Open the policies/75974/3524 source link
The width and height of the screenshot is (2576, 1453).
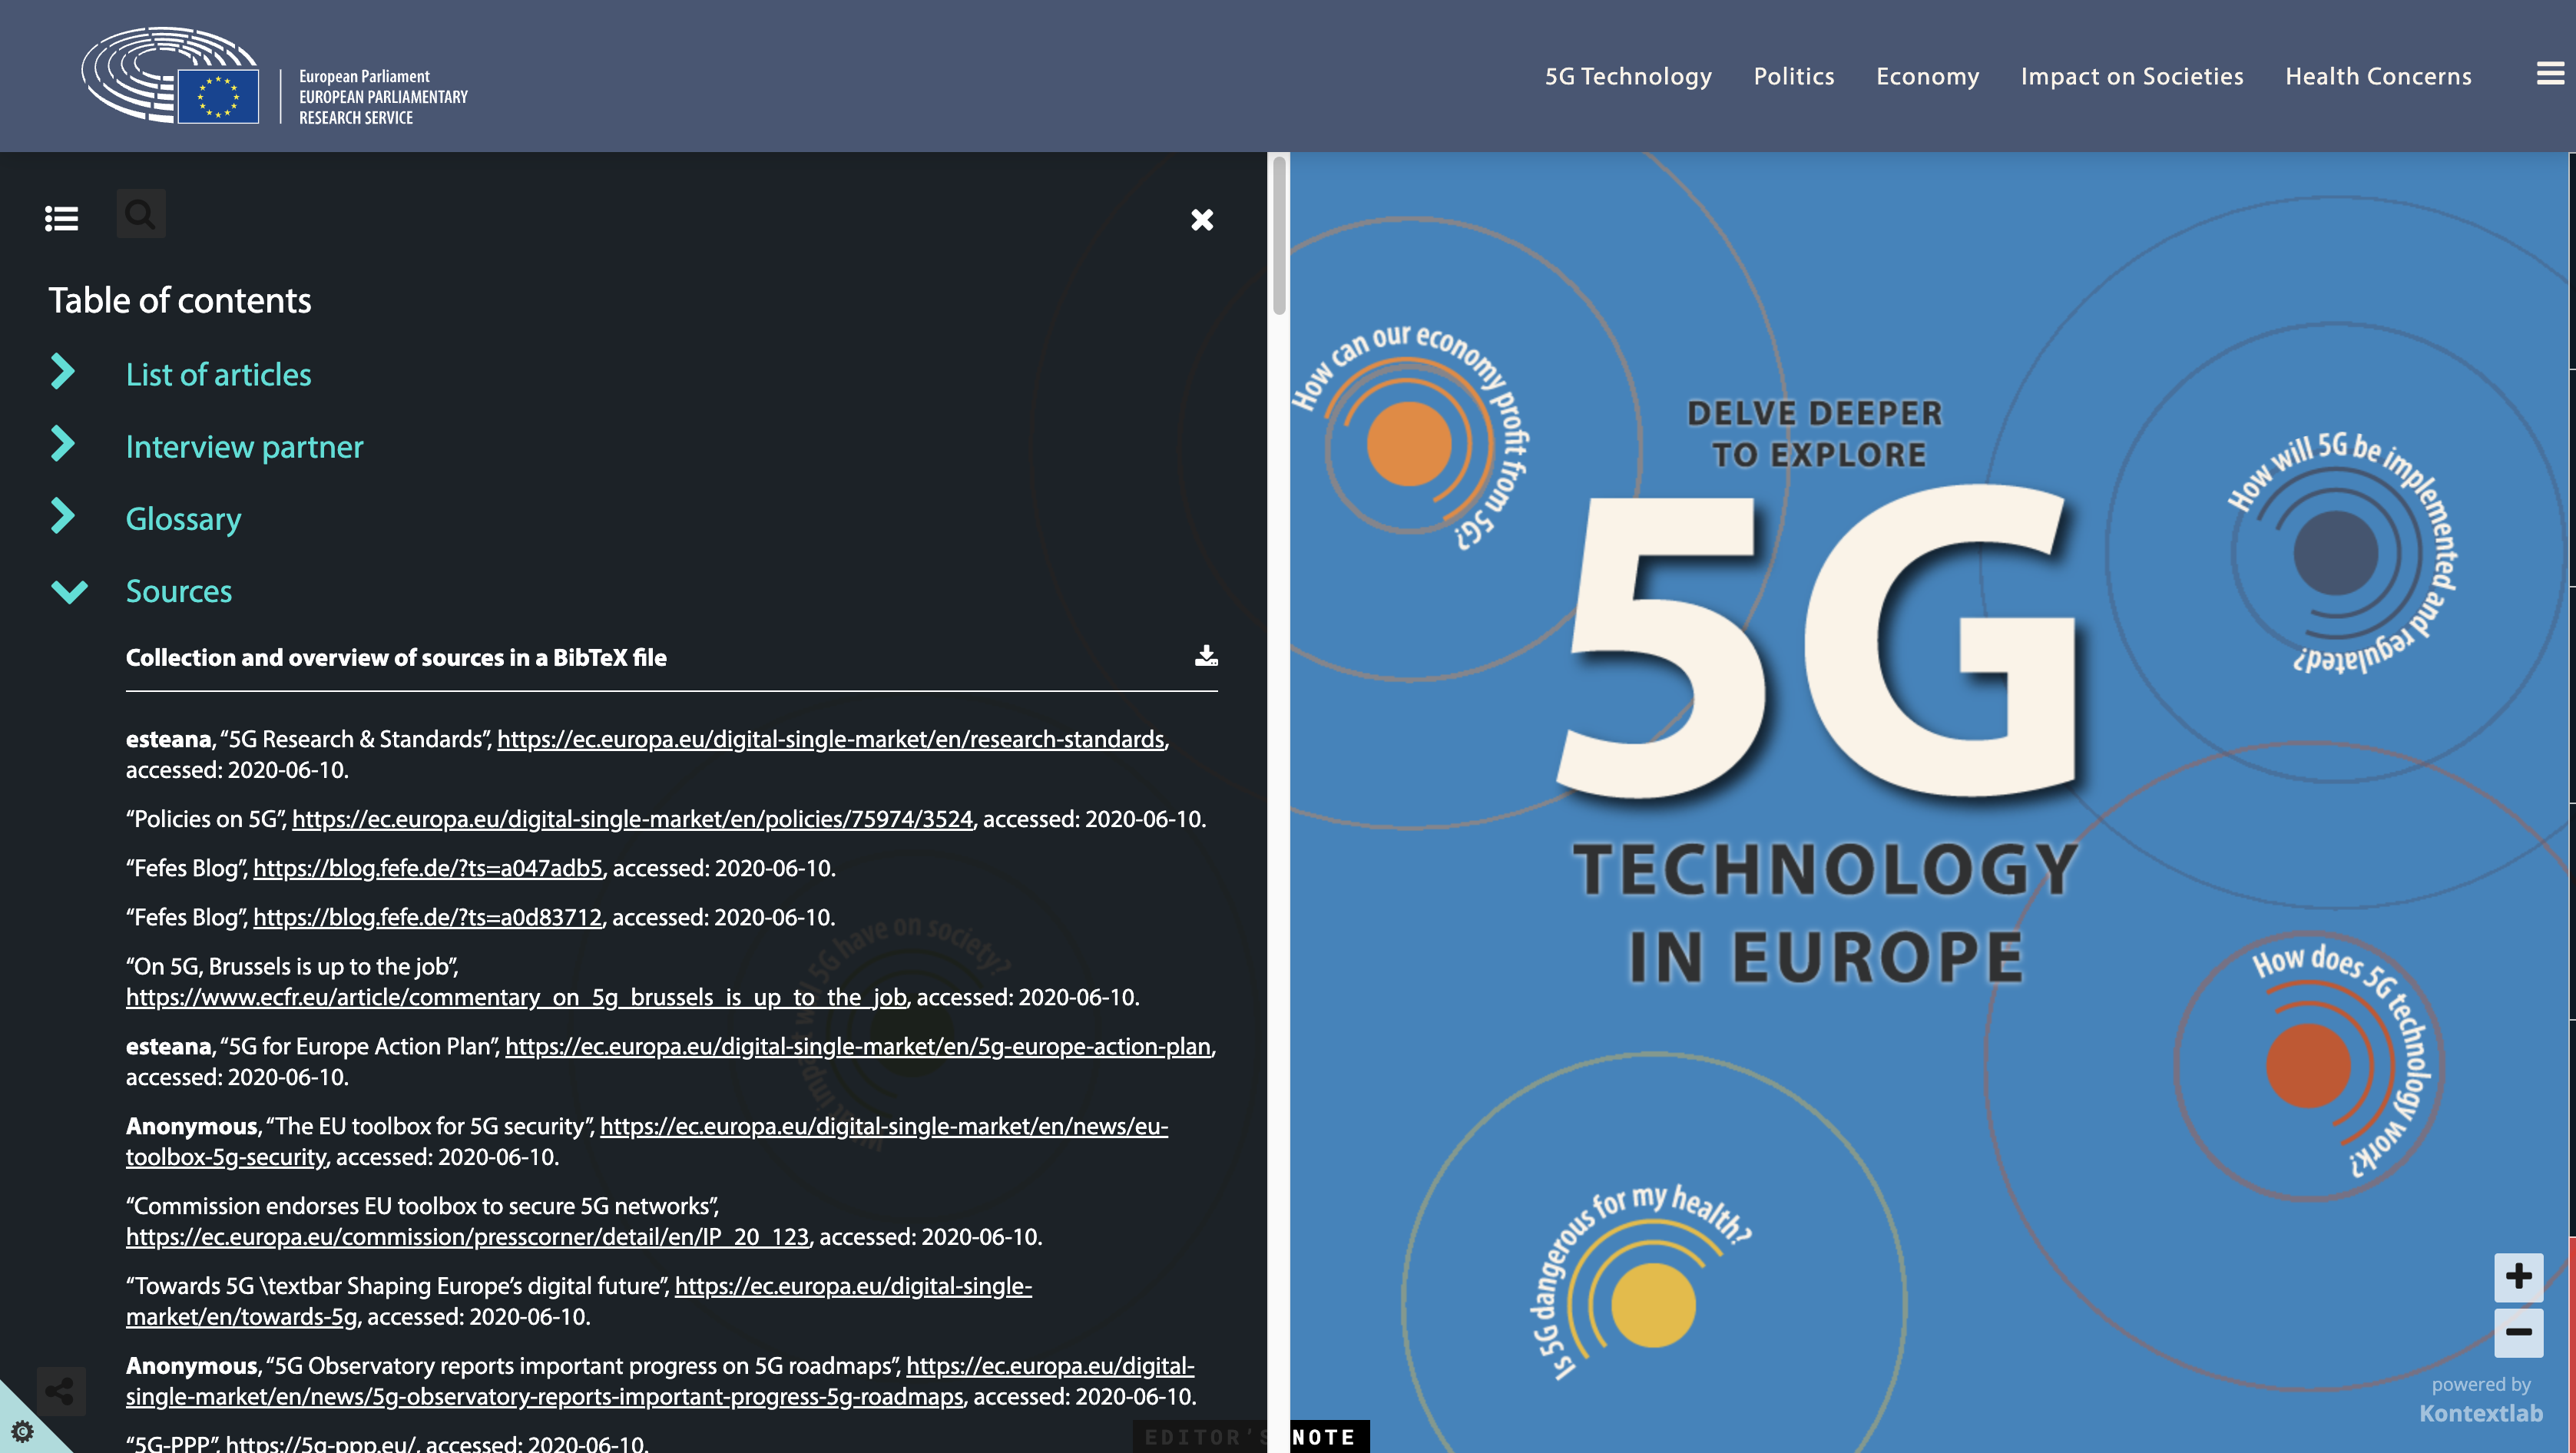coord(632,819)
